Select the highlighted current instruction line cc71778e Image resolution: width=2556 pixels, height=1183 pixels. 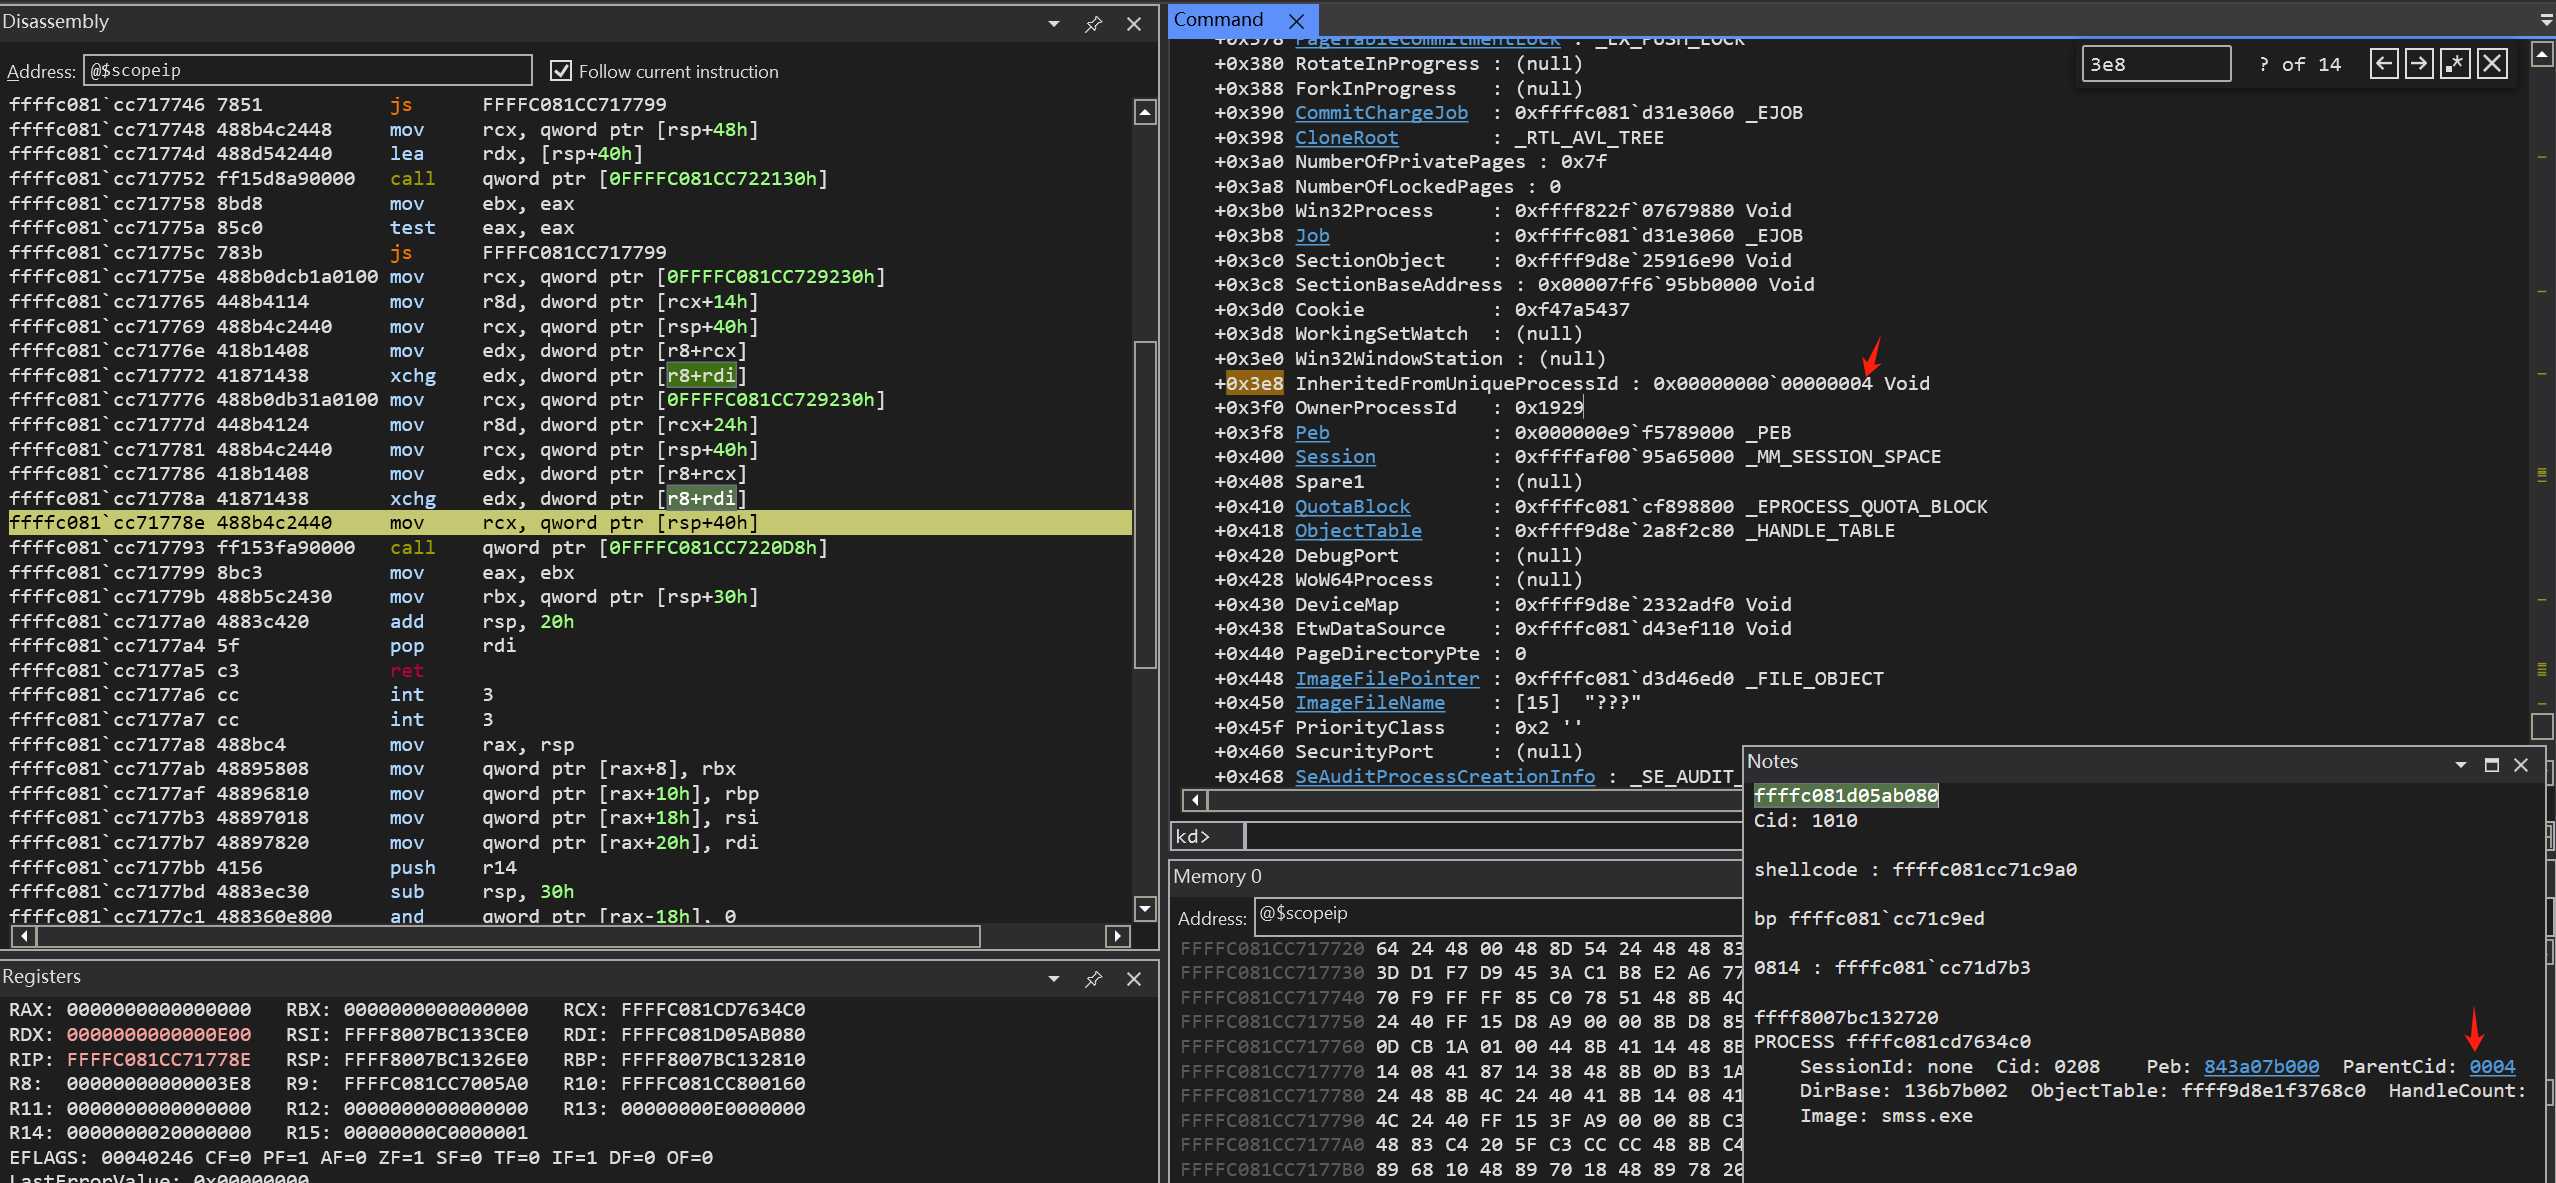[570, 522]
